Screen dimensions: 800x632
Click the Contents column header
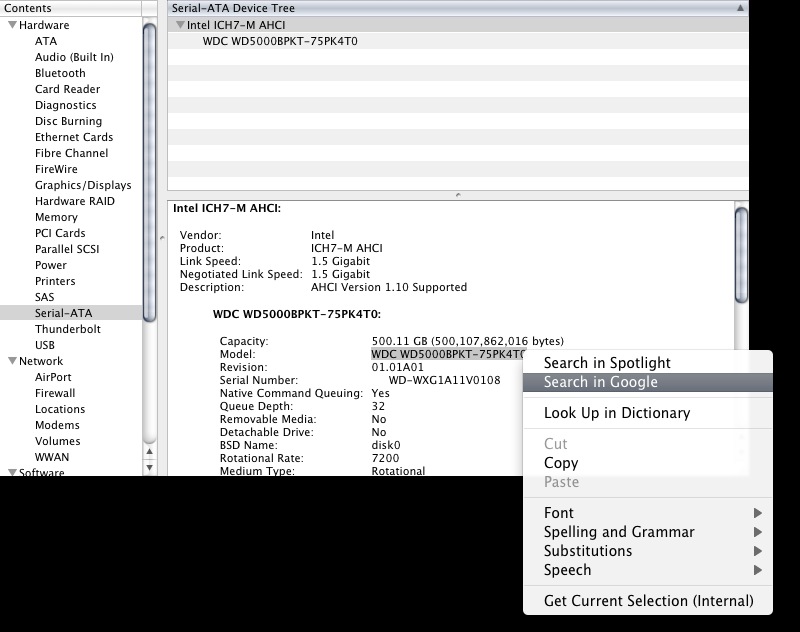(71, 8)
